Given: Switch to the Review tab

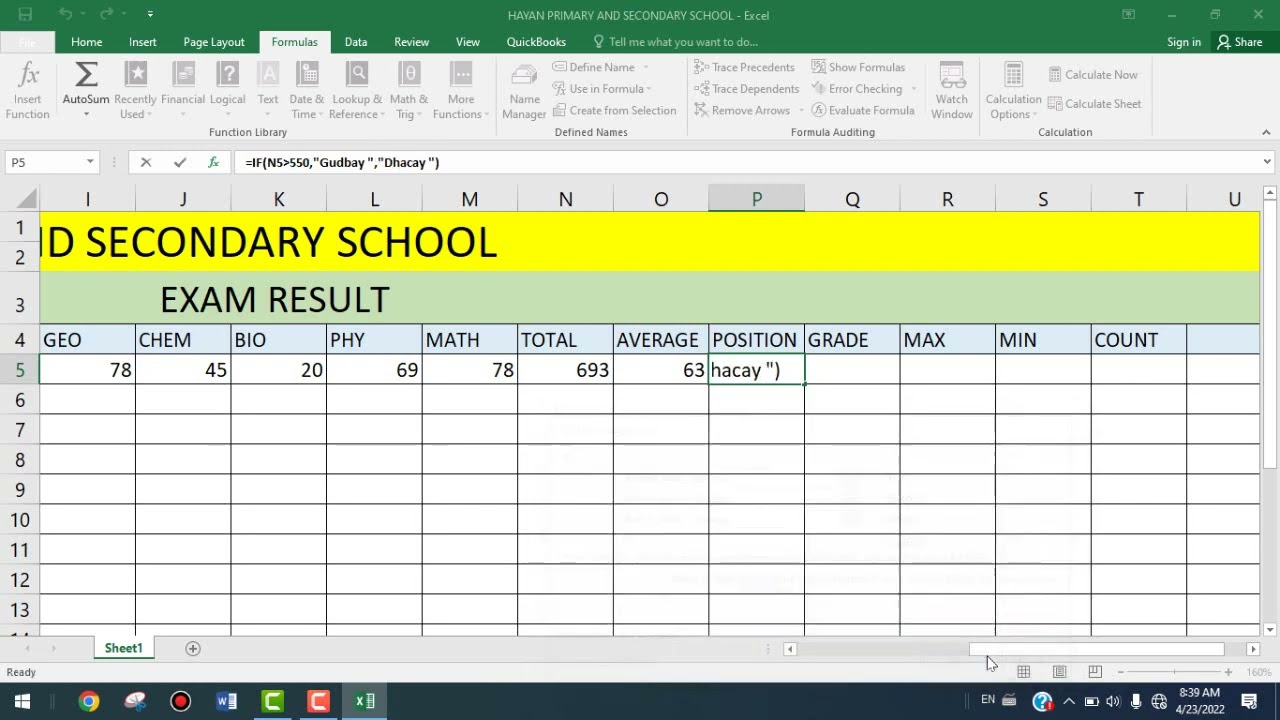Looking at the screenshot, I should pos(411,42).
